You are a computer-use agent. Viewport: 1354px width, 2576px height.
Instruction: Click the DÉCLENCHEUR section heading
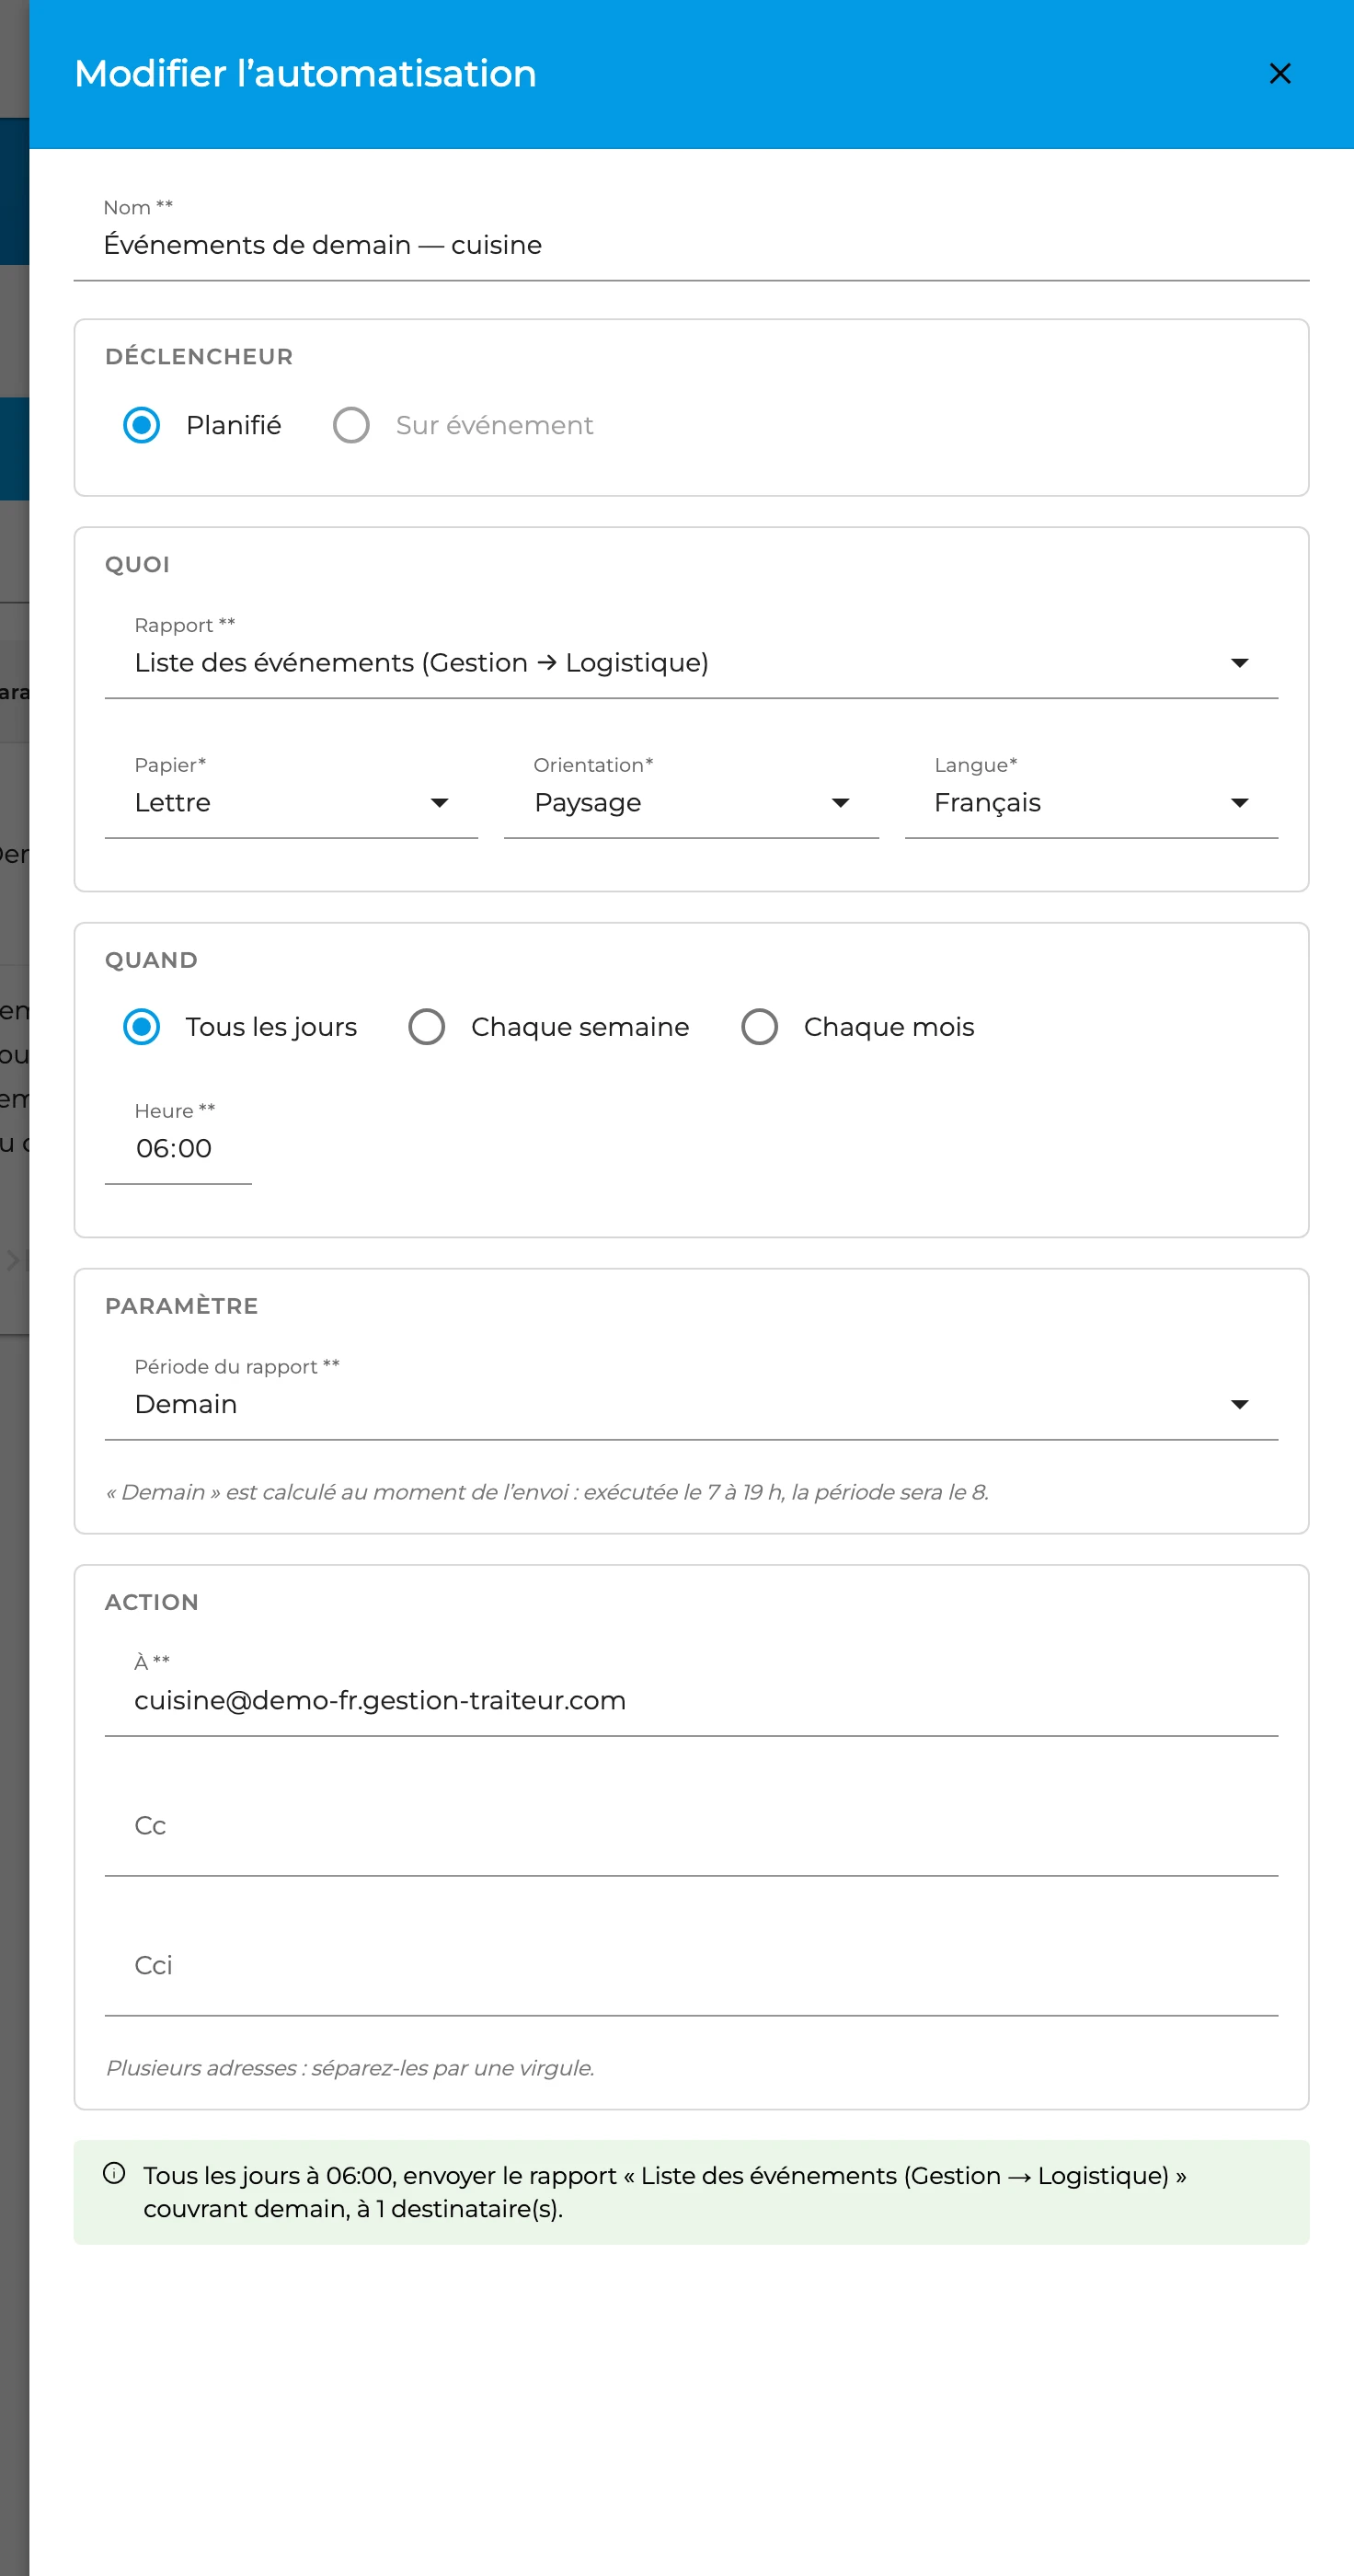(199, 357)
